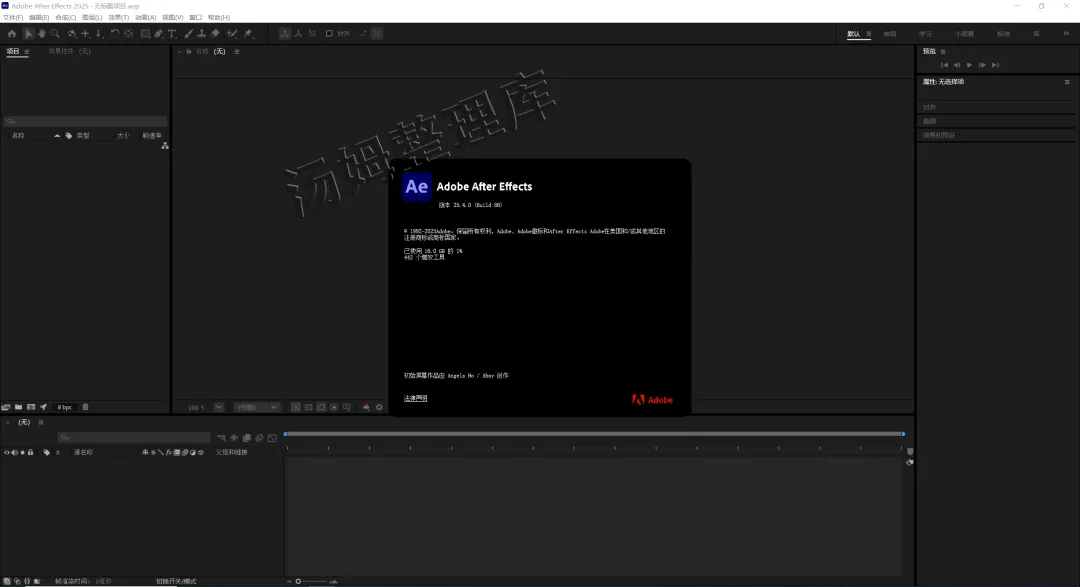Image resolution: width=1080 pixels, height=587 pixels.
Task: Switch to the 学习 workspace tab
Action: [x=925, y=34]
